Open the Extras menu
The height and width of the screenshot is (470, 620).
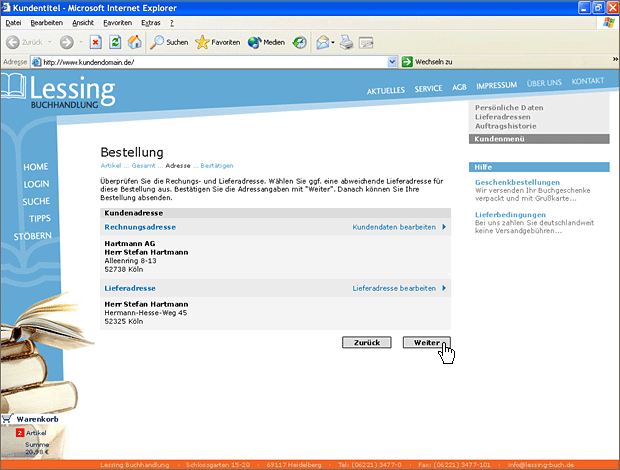pos(151,23)
